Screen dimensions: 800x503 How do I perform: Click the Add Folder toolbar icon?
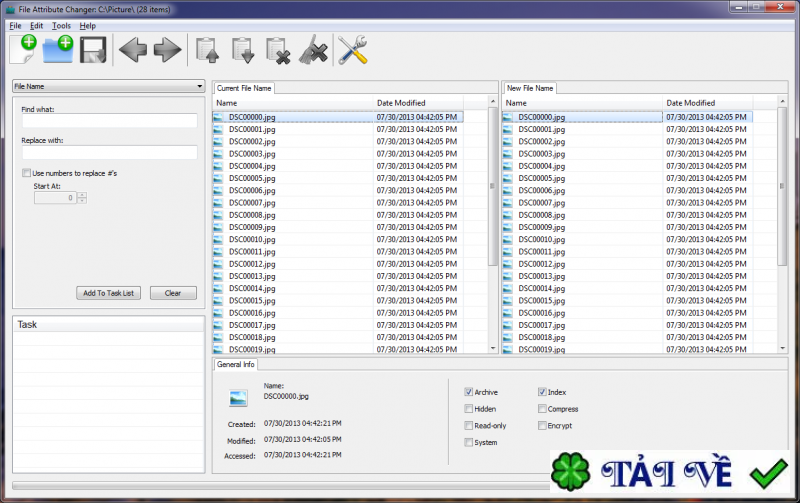(x=58, y=50)
